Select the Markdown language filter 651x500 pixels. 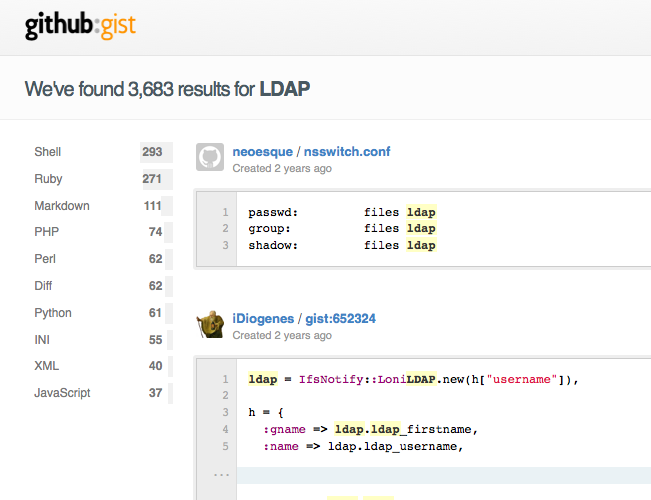coord(62,206)
